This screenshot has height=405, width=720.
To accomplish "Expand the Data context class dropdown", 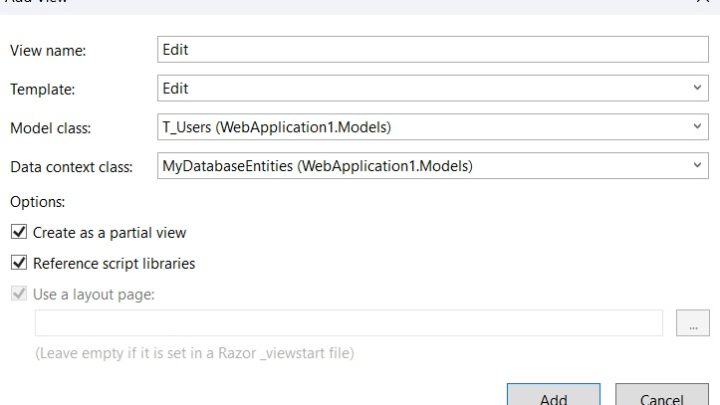I will click(433, 166).
